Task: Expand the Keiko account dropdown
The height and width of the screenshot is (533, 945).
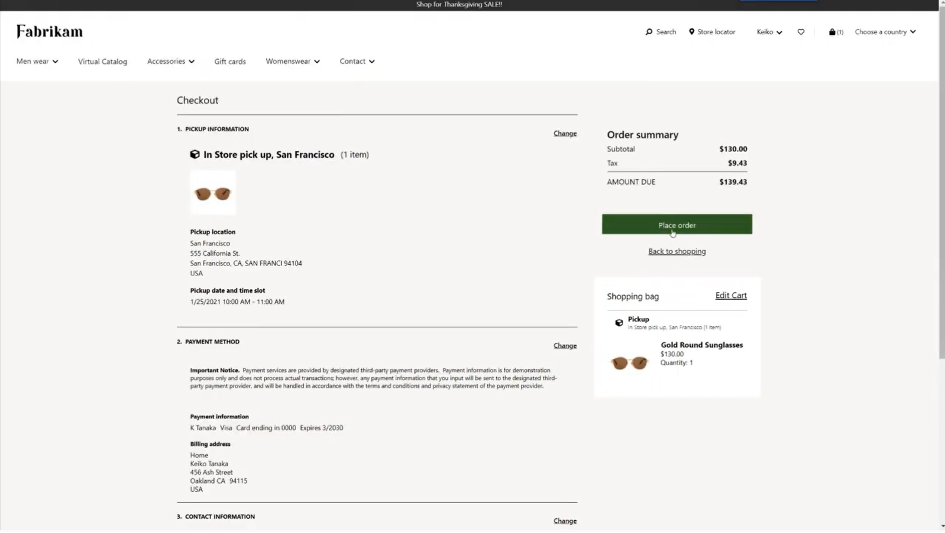Action: click(769, 32)
